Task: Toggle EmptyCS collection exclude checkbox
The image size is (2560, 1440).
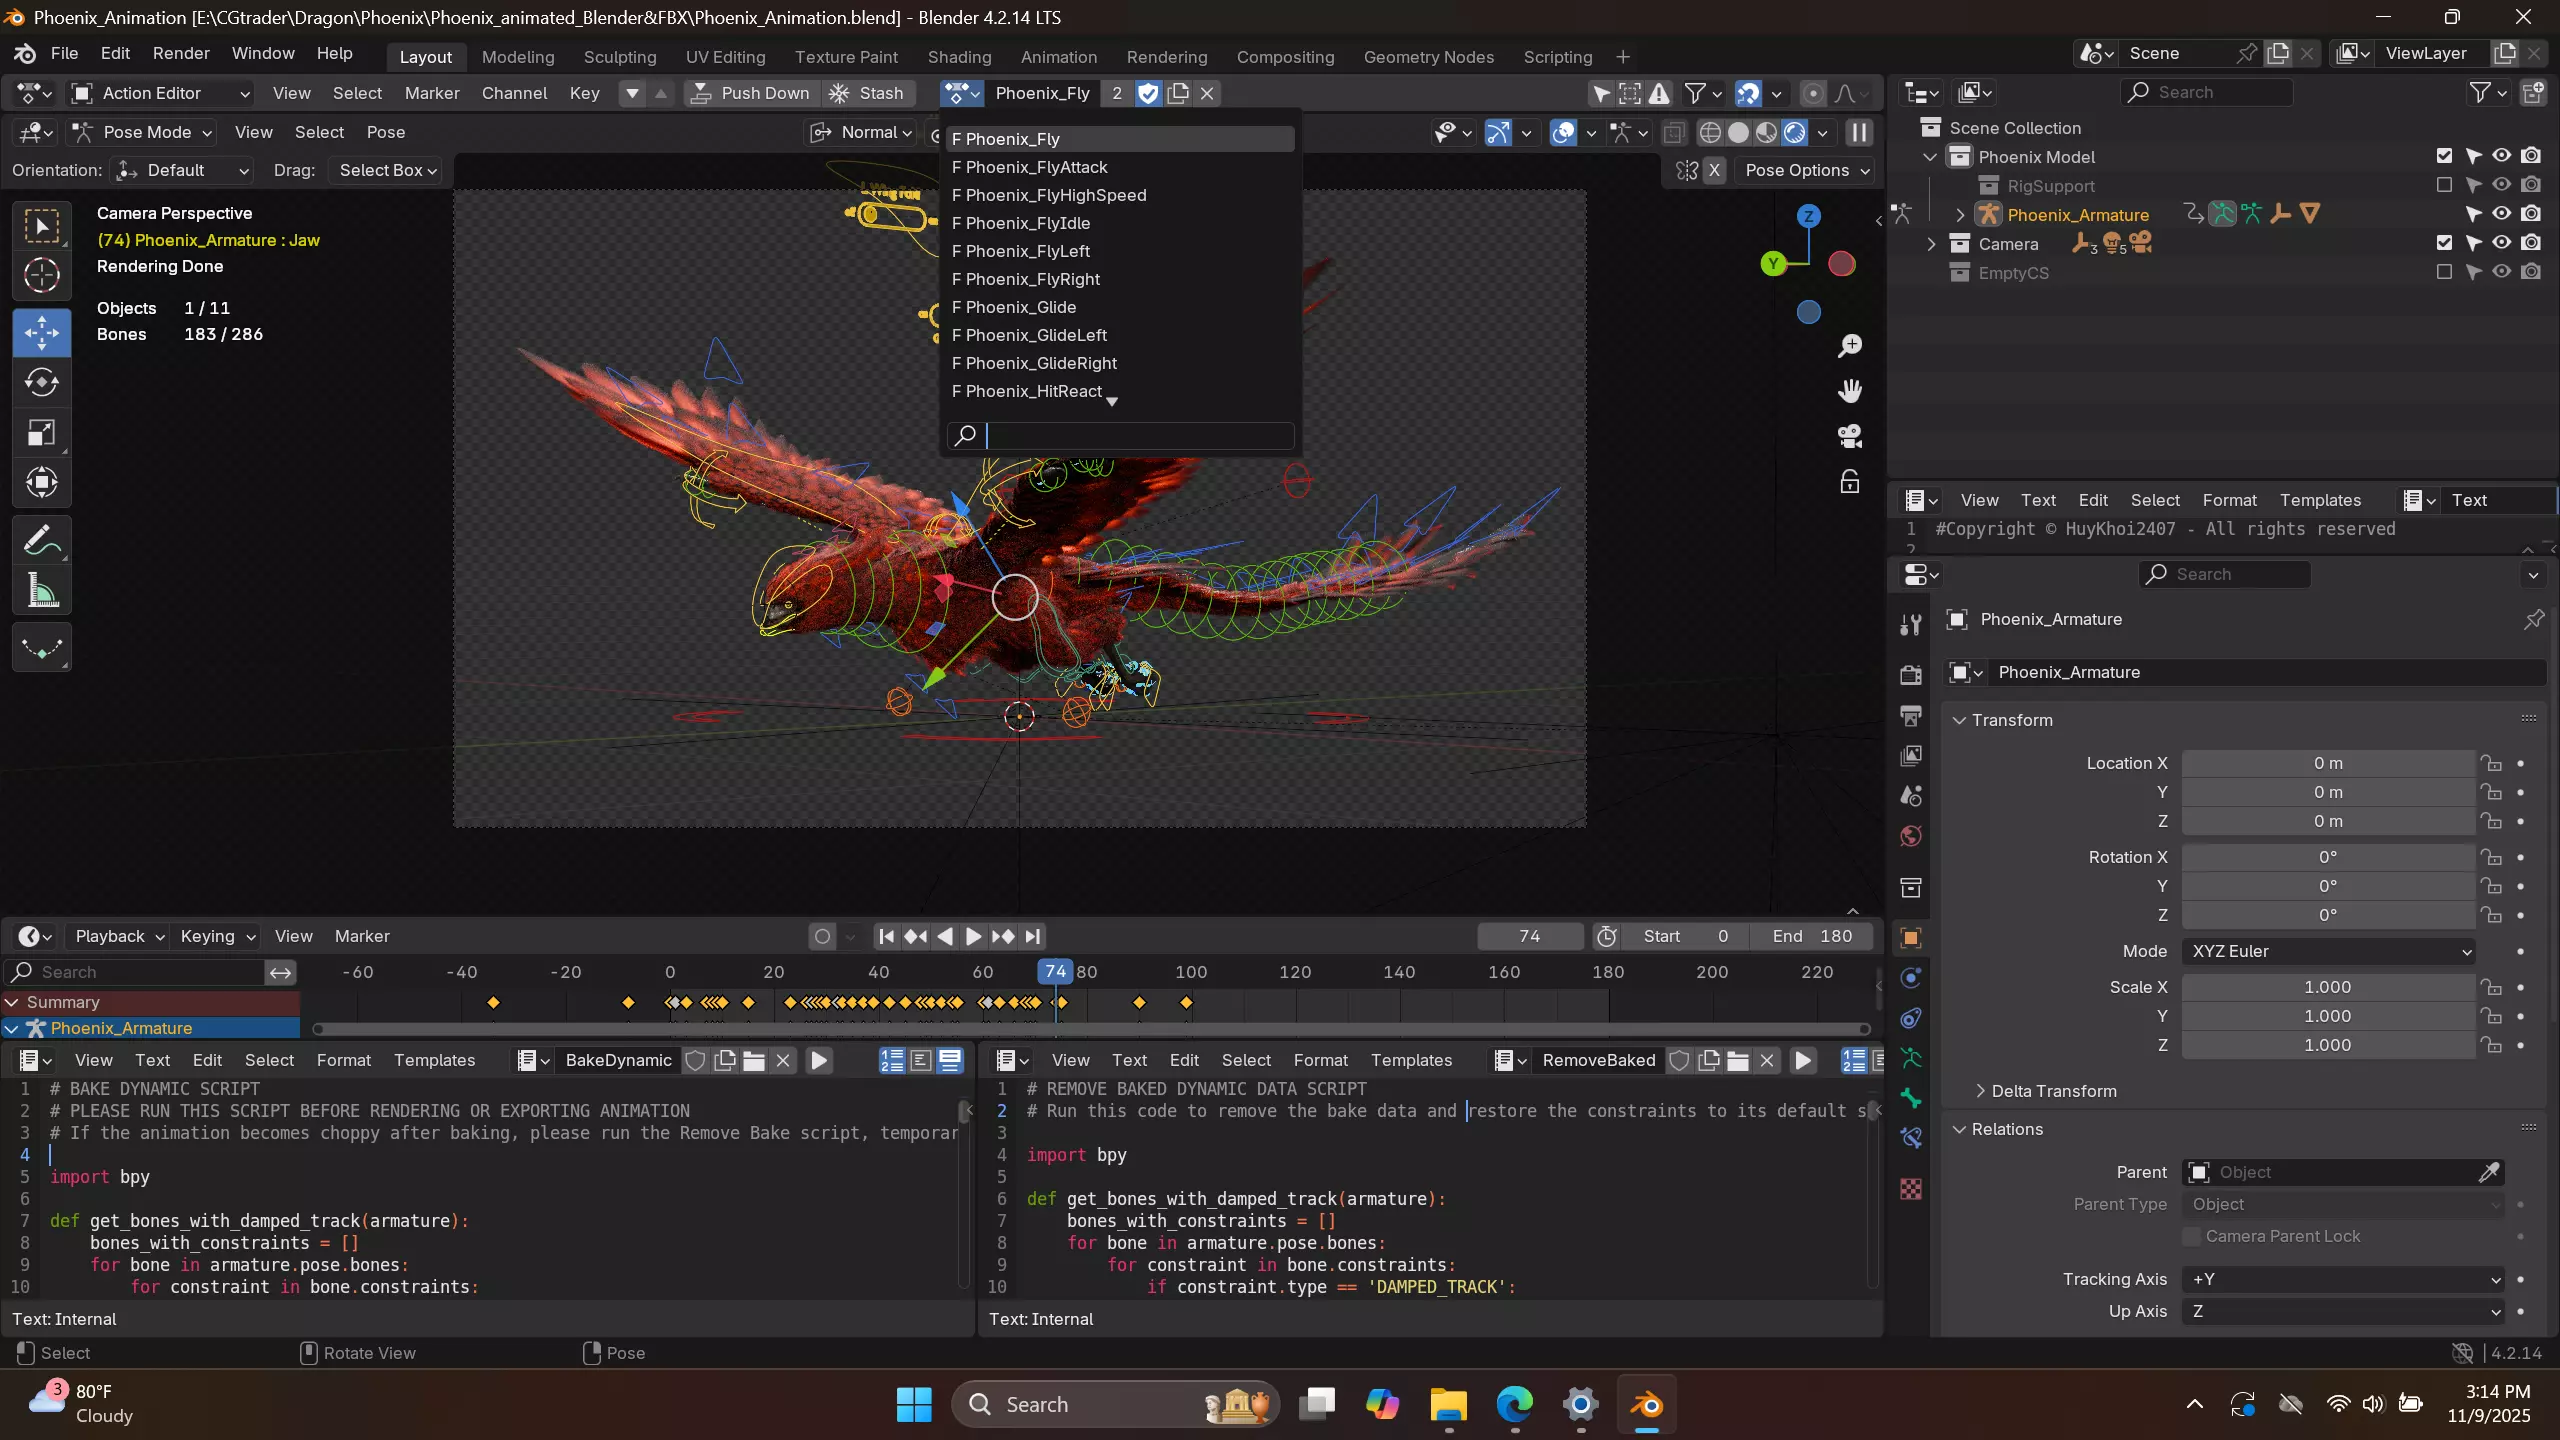Action: pyautogui.click(x=2444, y=272)
